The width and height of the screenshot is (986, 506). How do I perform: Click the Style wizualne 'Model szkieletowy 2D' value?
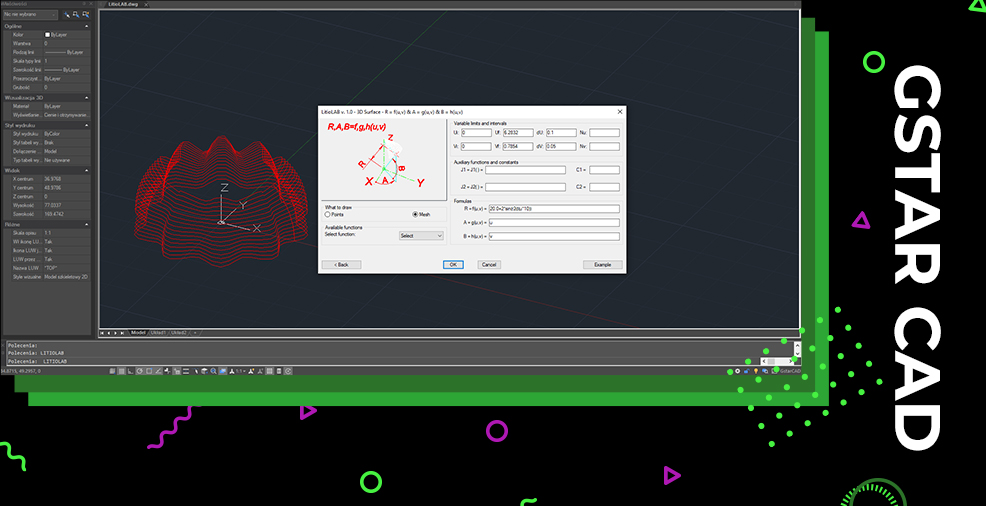tap(66, 276)
